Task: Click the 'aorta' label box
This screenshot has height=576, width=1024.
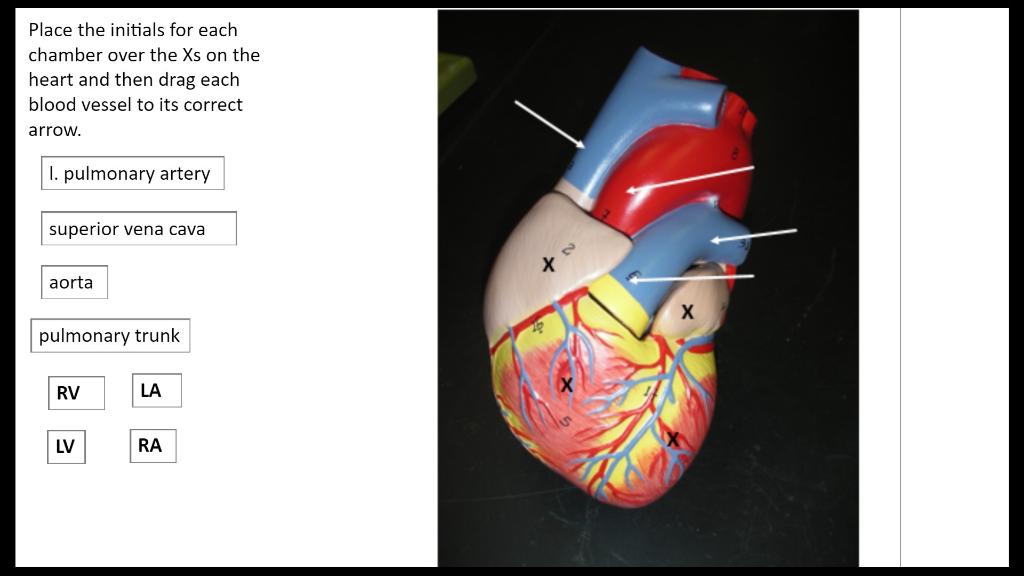Action: pyautogui.click(x=74, y=282)
